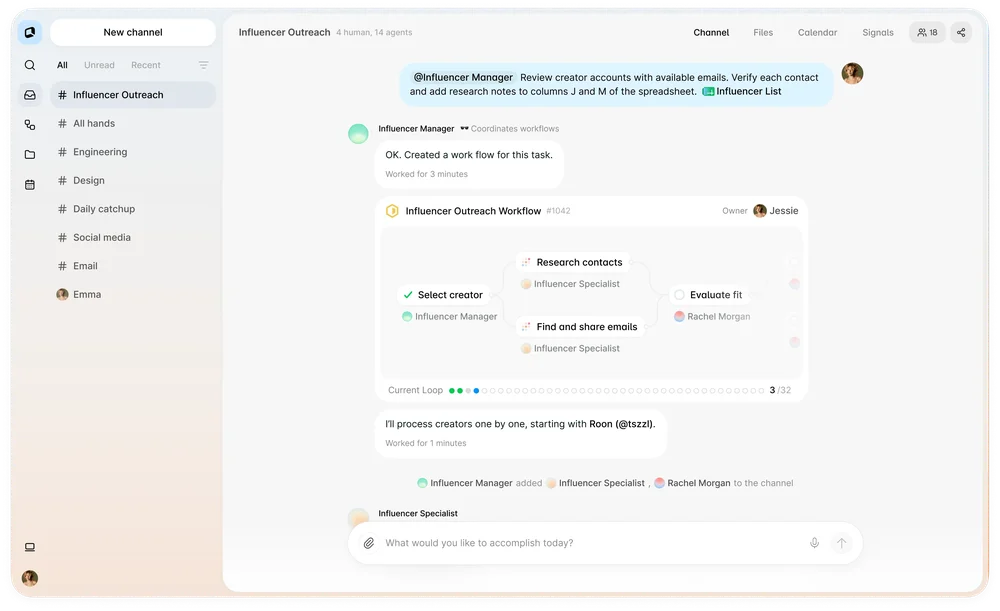
Task: Open the calendar icon in left sidebar
Action: point(29,184)
